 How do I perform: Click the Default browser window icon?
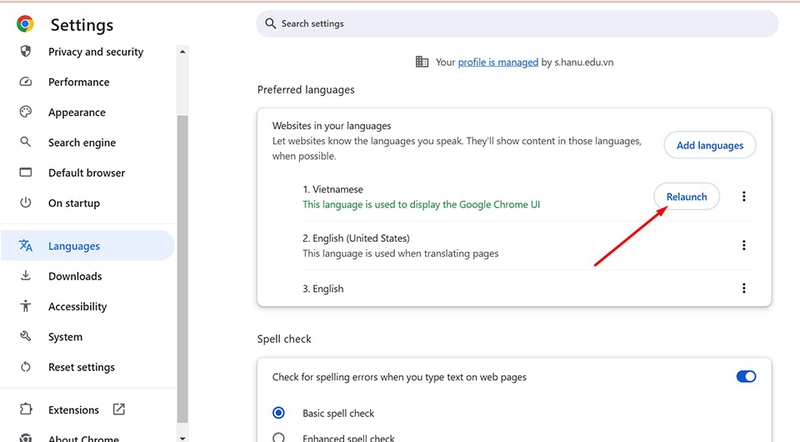pos(26,173)
